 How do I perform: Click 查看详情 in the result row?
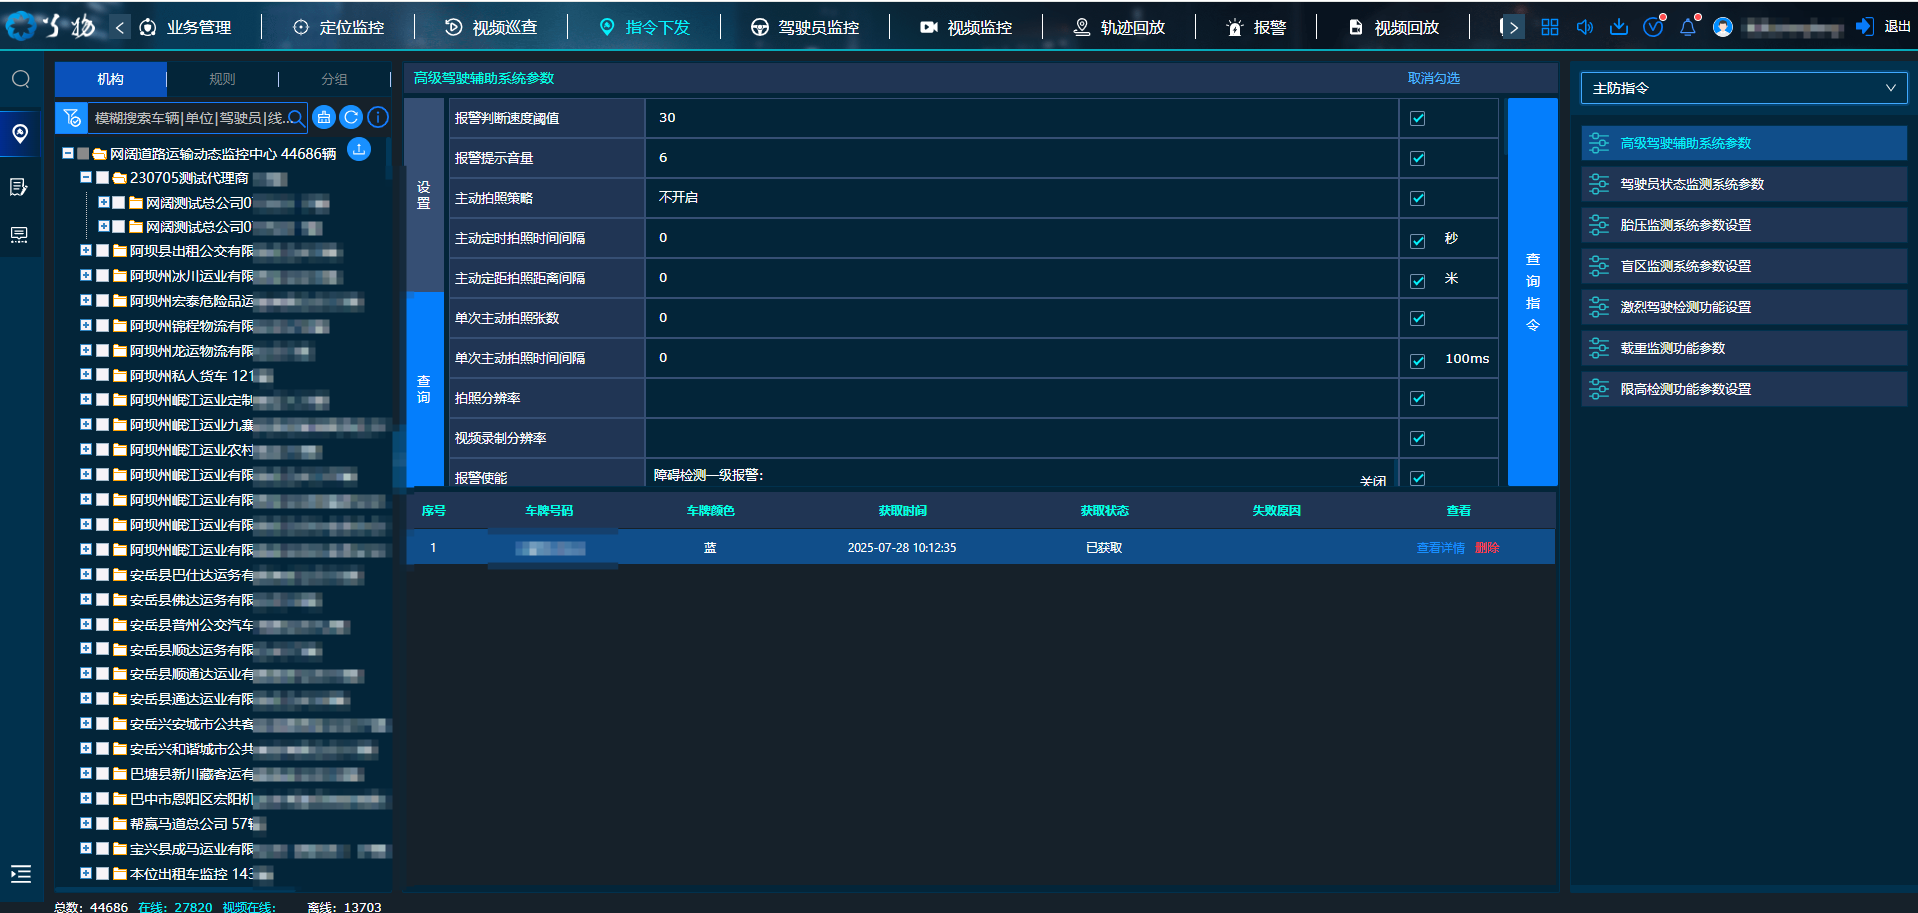coord(1440,548)
